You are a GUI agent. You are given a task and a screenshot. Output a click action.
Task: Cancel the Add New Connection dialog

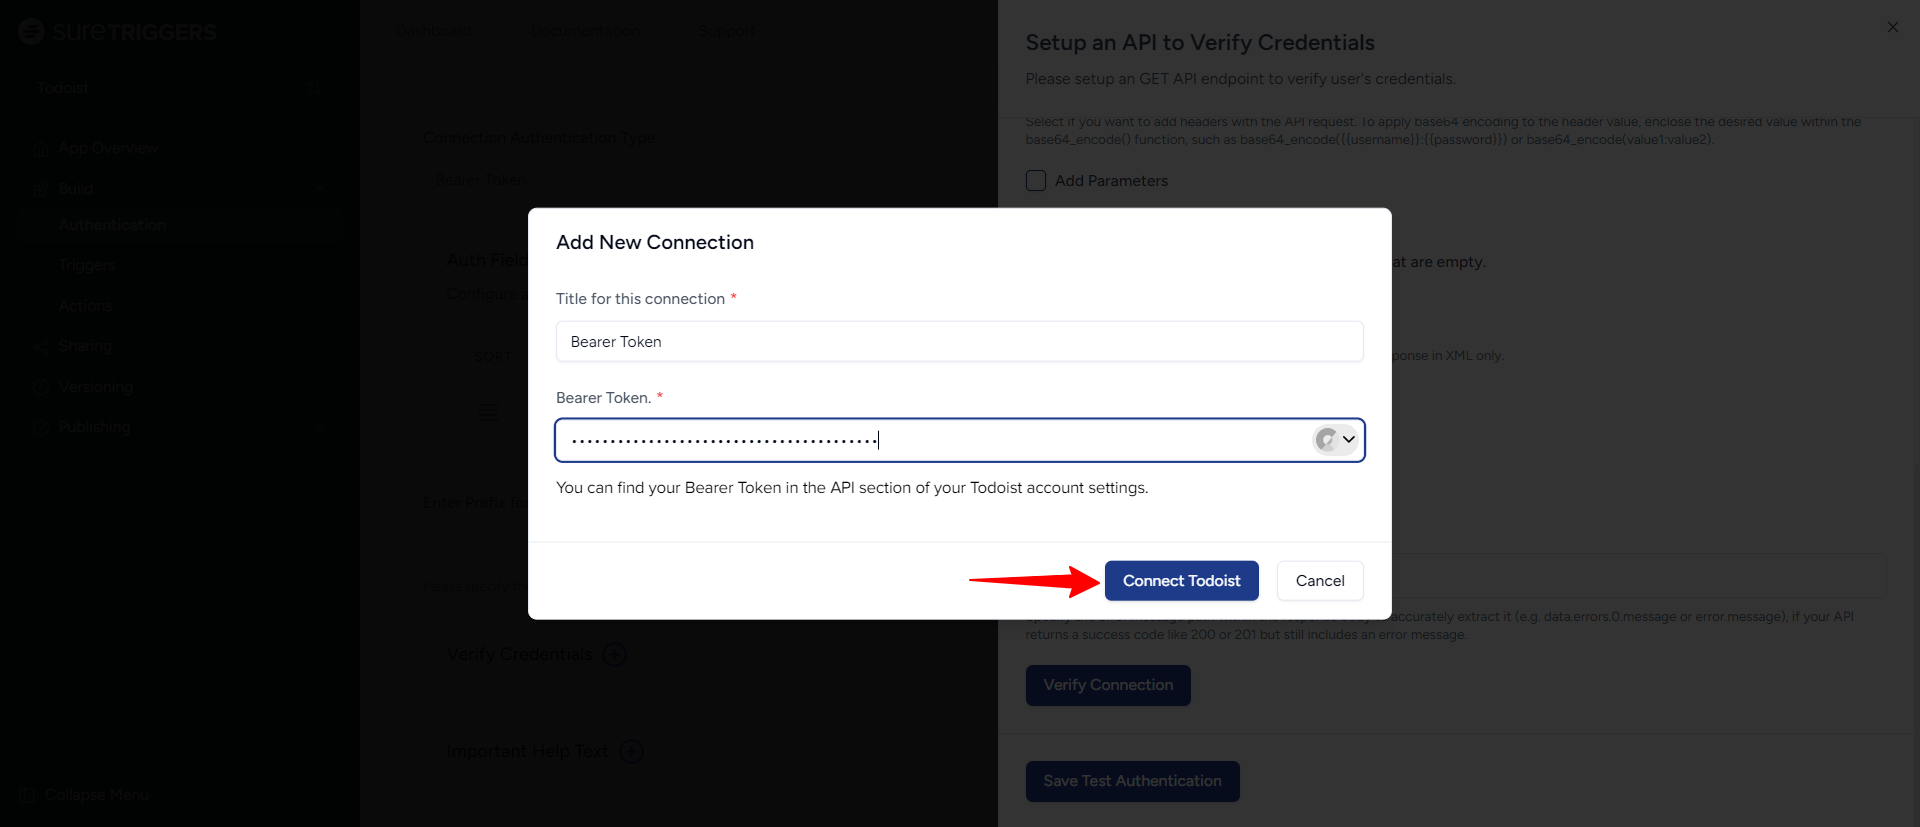[1319, 581]
